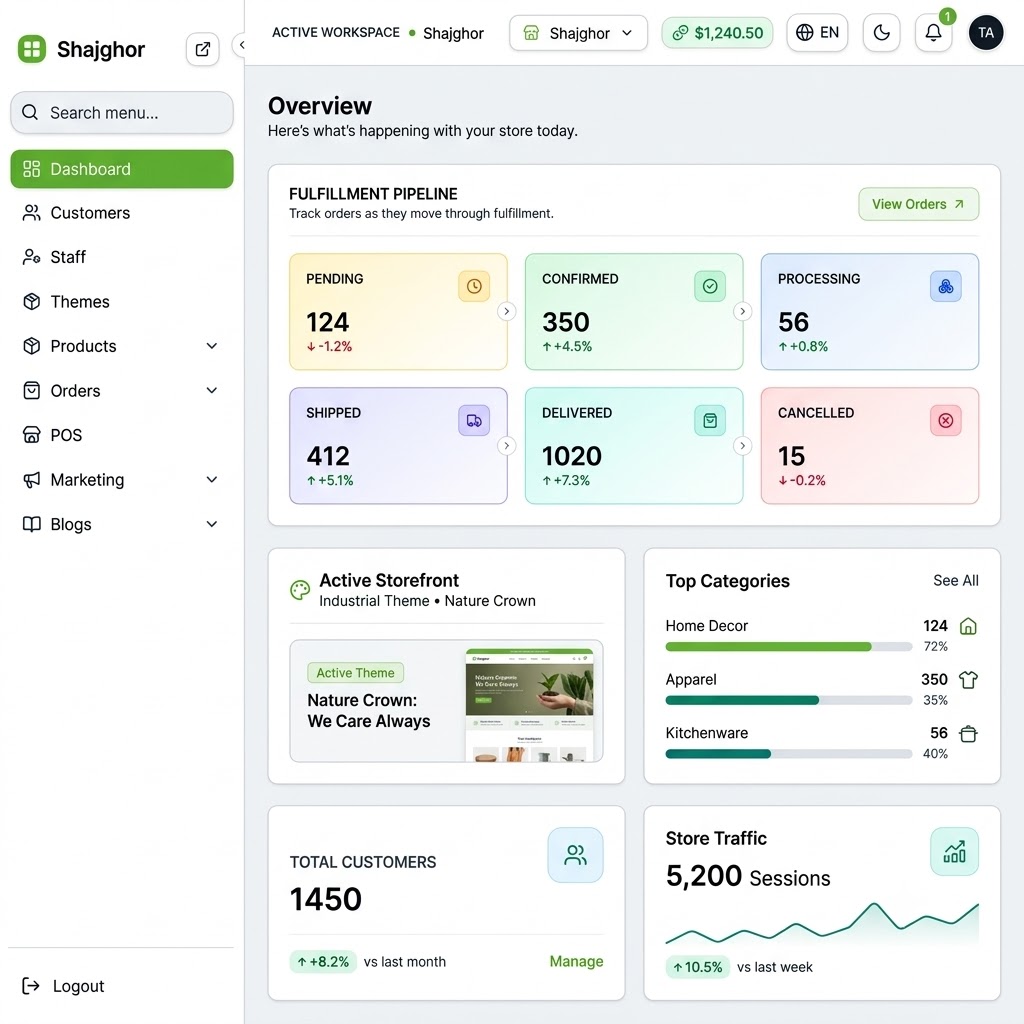Click the 'Overview' page heading

pos(320,106)
